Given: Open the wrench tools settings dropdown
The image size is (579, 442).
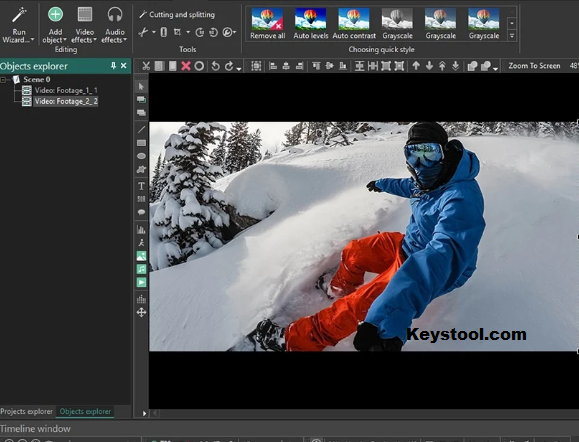Looking at the screenshot, I should 229,32.
